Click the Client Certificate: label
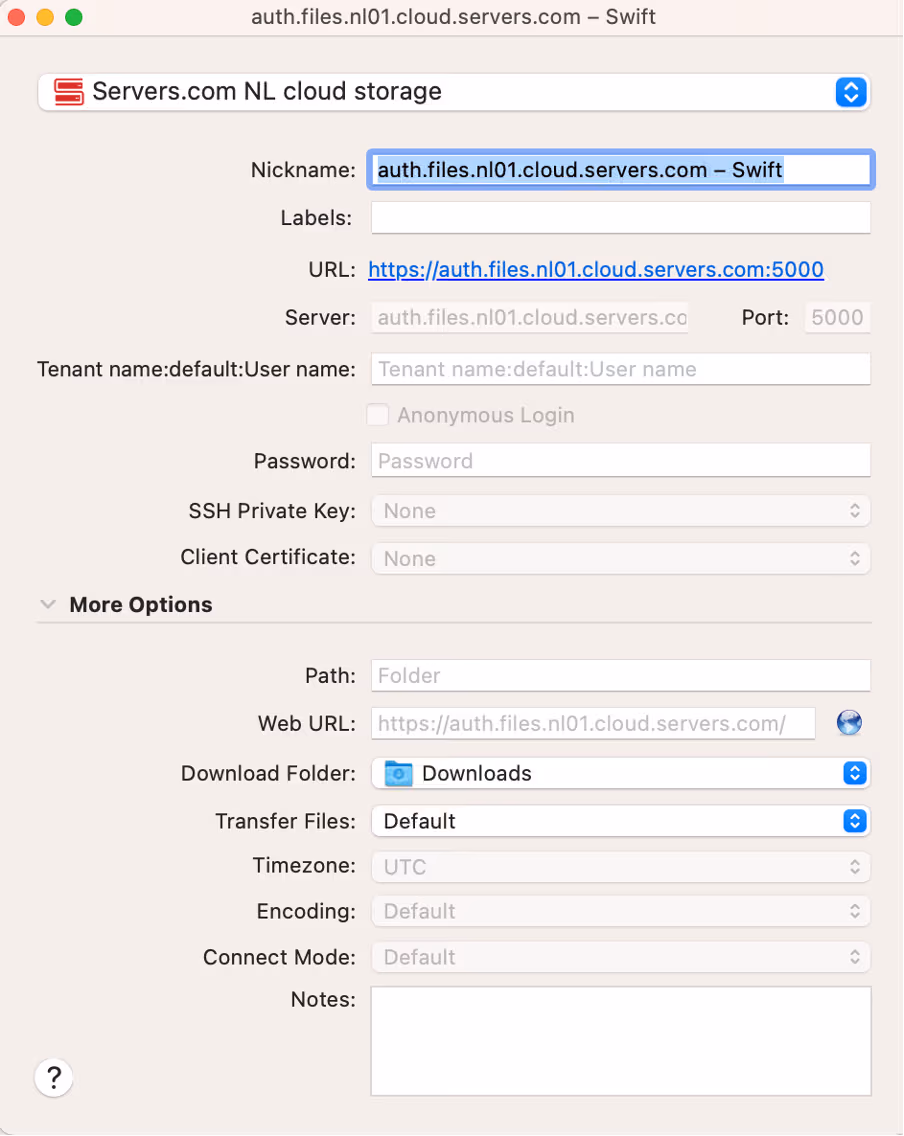 pos(268,556)
